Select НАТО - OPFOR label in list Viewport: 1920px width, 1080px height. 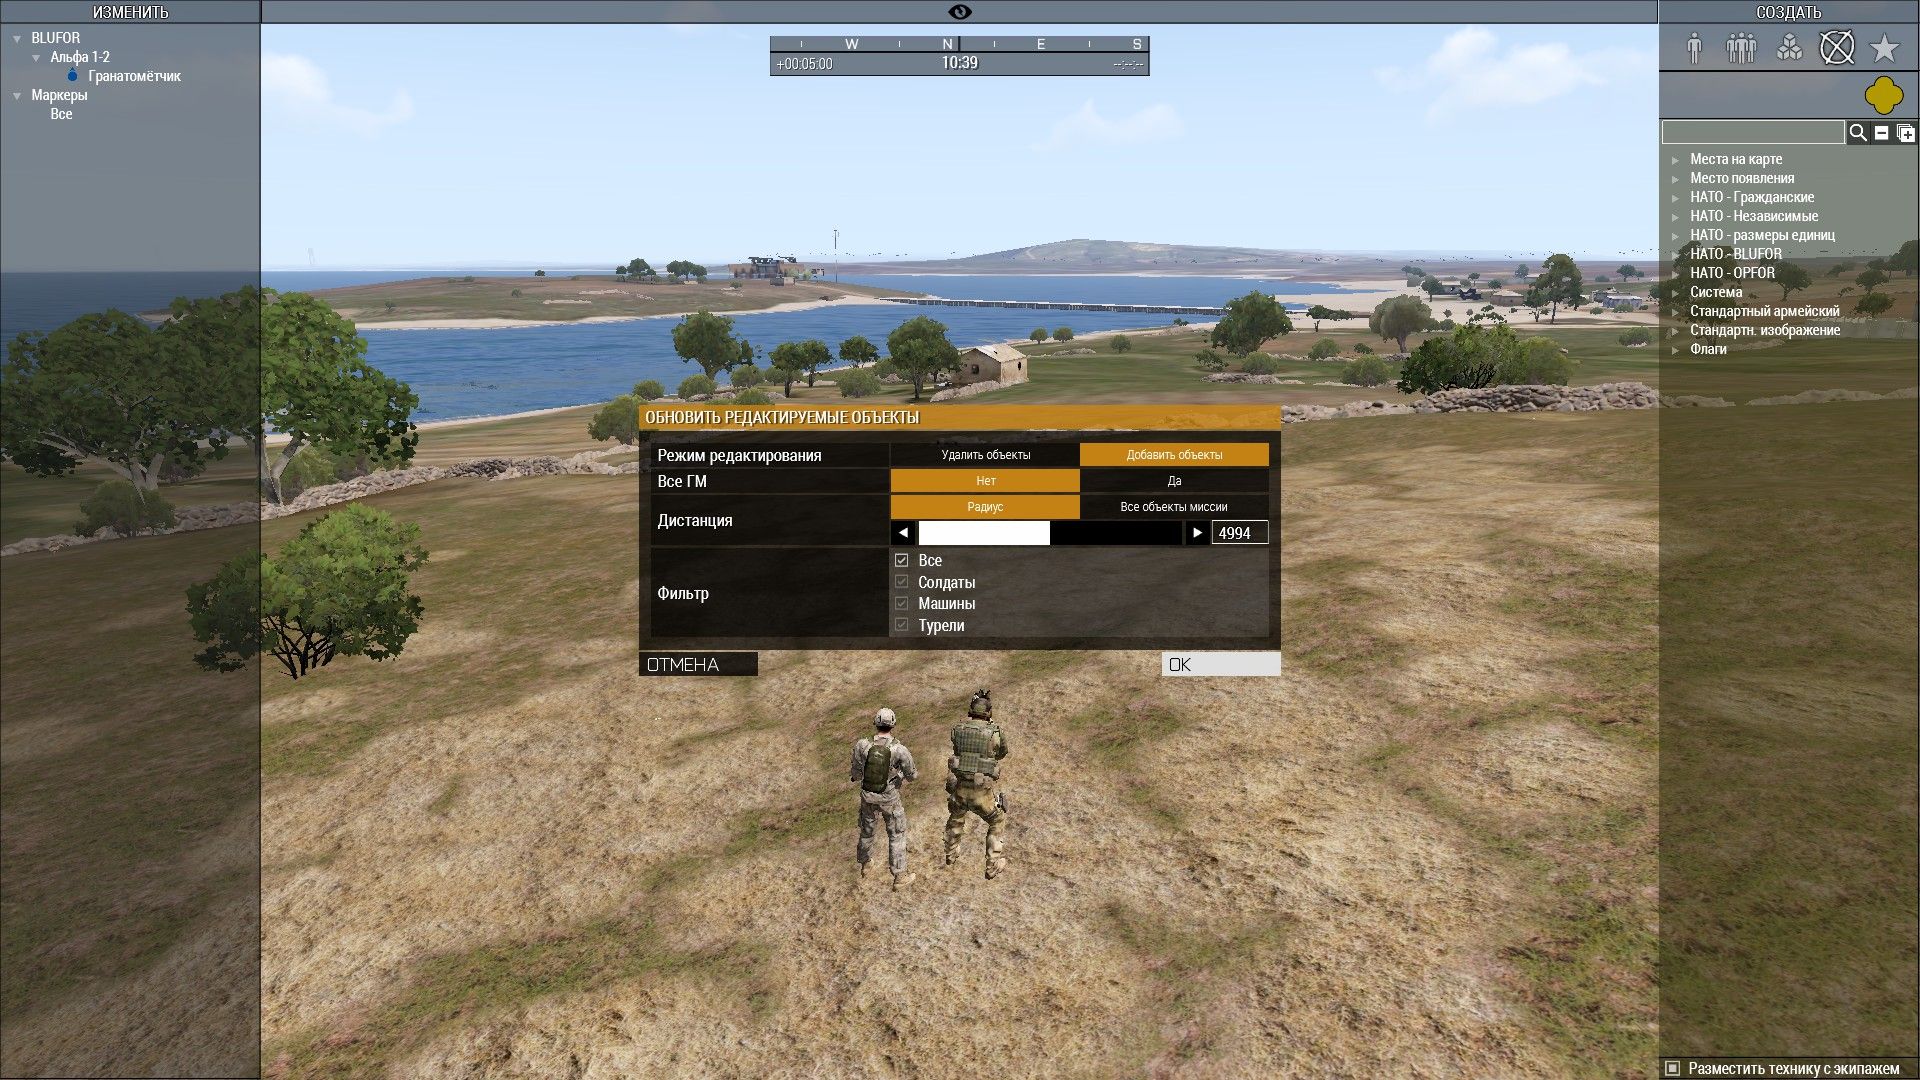pyautogui.click(x=1732, y=273)
